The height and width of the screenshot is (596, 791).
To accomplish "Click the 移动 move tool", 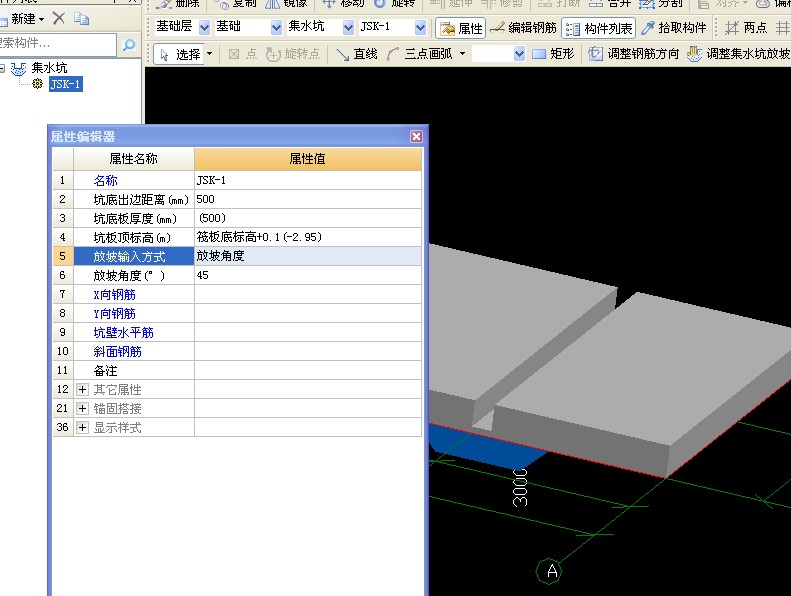I will [343, 4].
